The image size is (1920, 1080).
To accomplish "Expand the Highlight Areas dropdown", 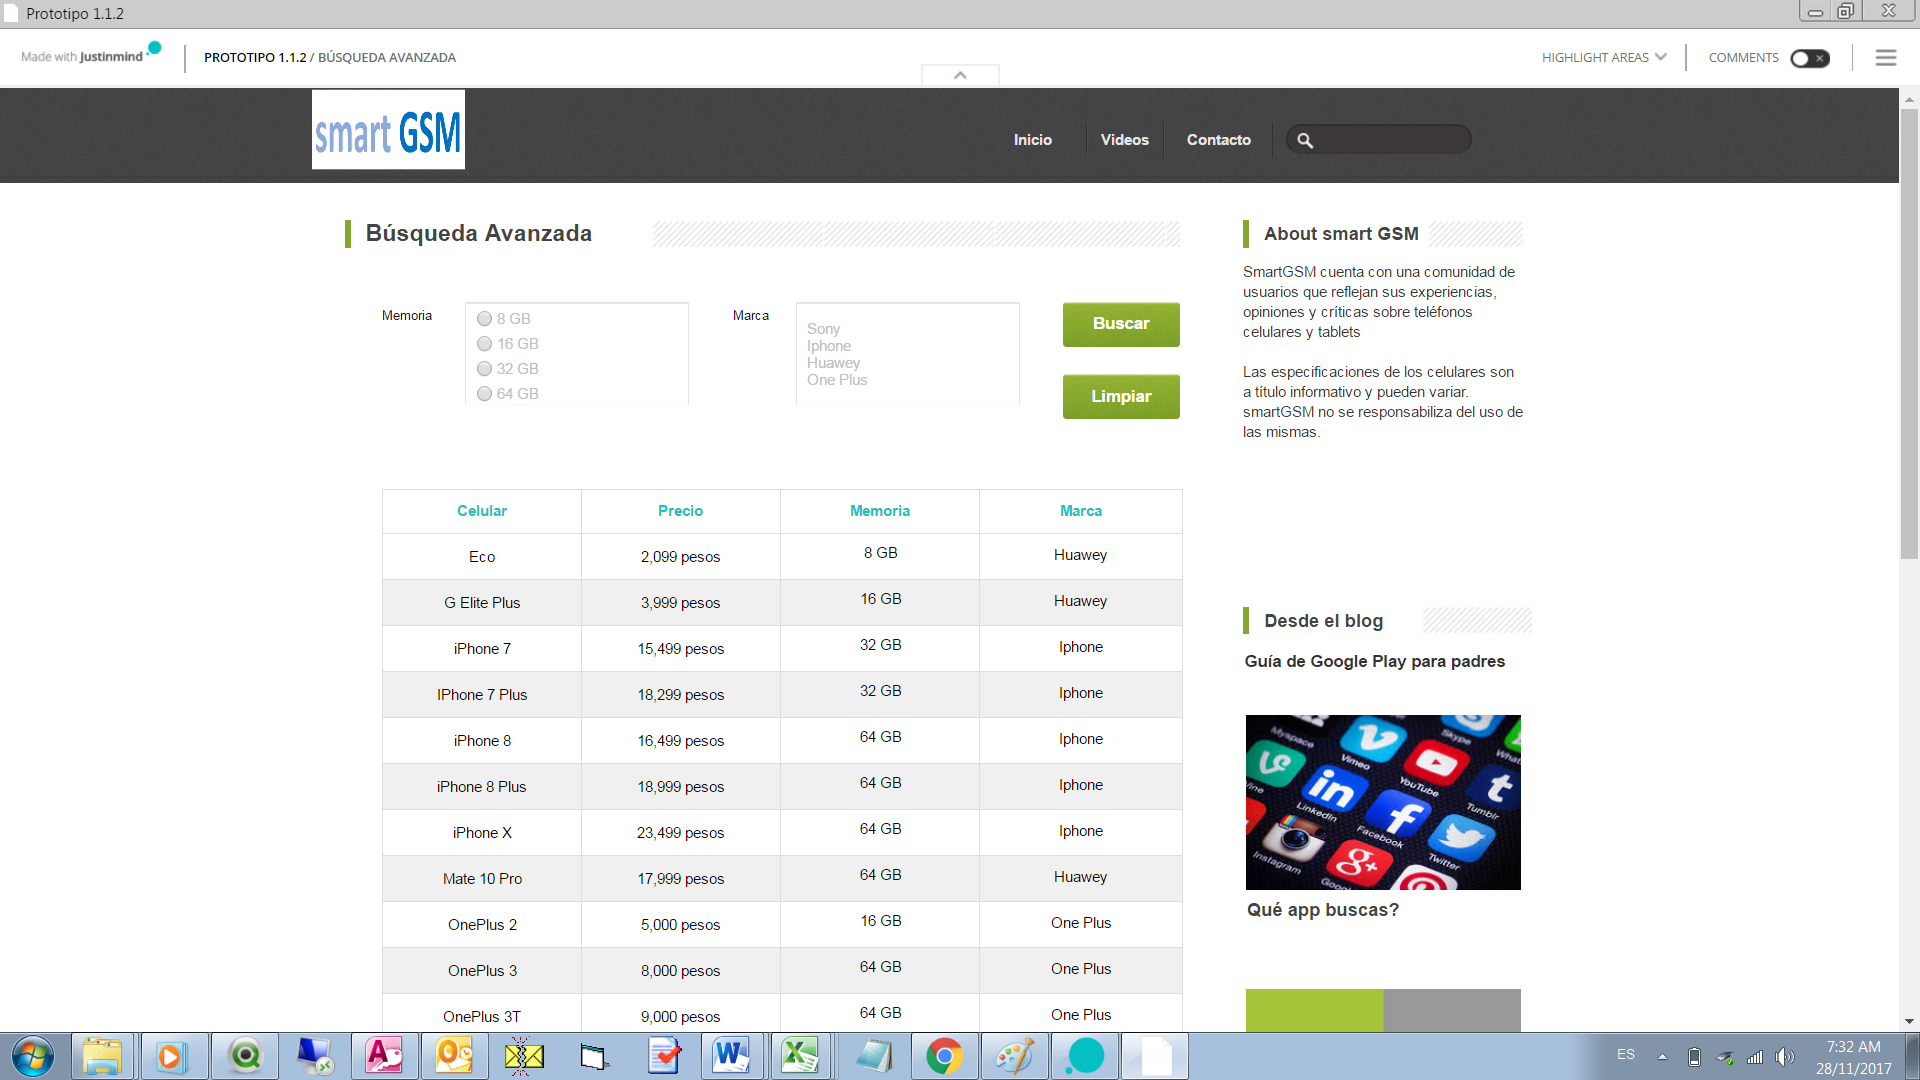I will pos(1604,58).
